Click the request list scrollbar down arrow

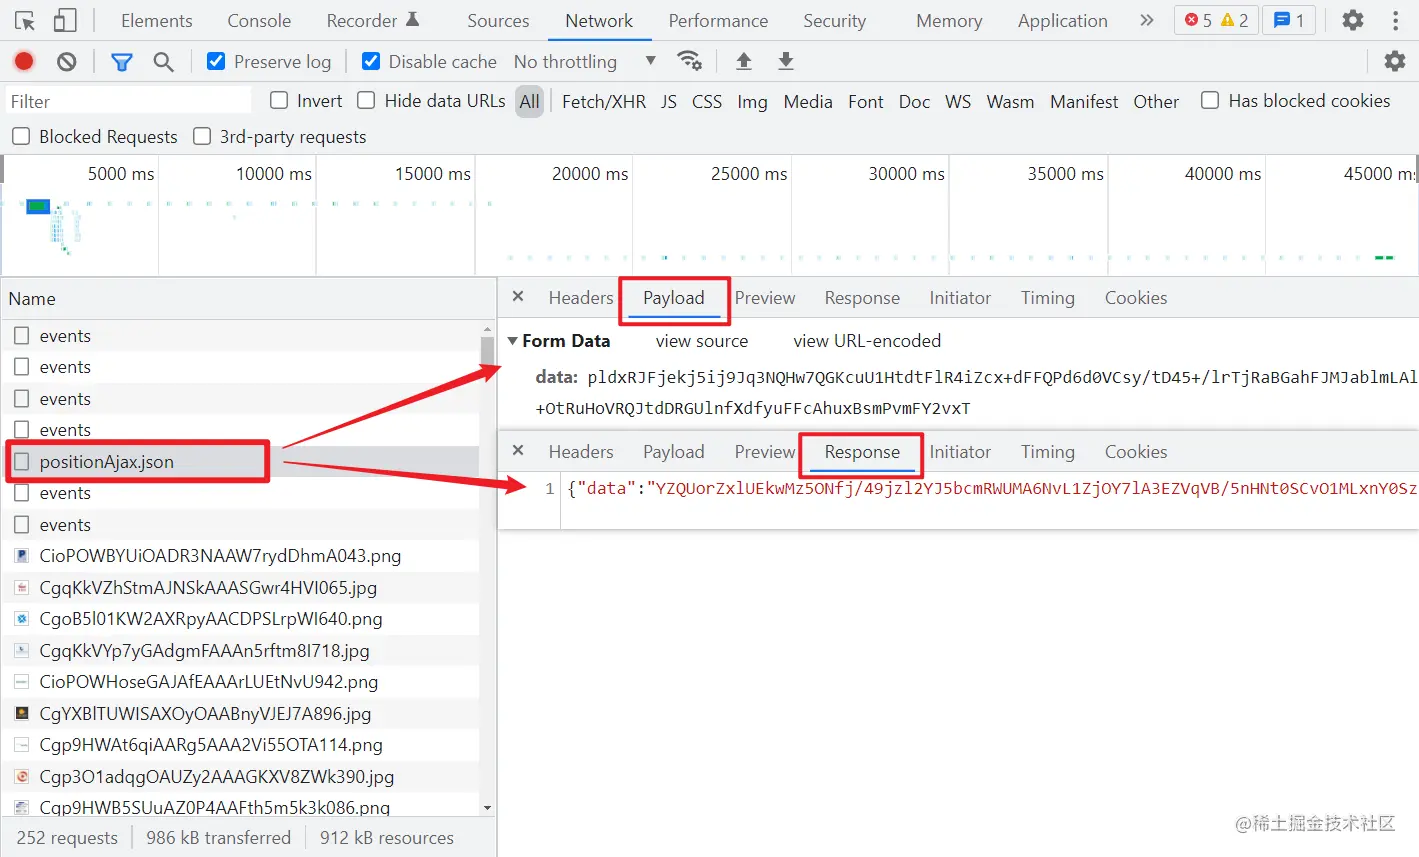click(488, 807)
